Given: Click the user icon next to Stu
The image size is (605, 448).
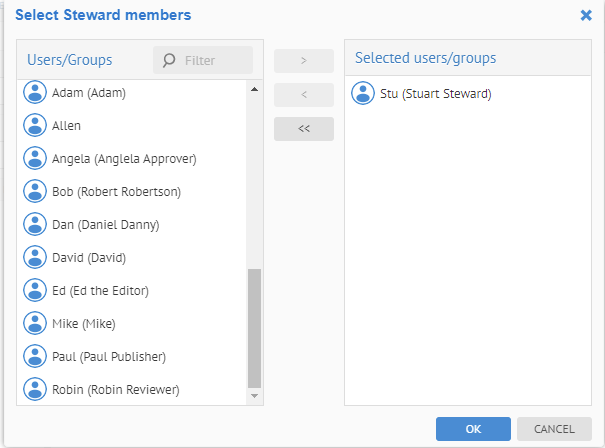Looking at the screenshot, I should (364, 94).
